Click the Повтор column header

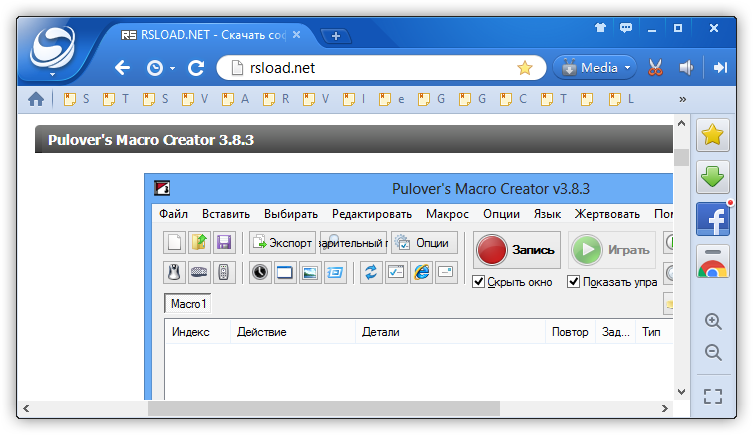click(570, 332)
